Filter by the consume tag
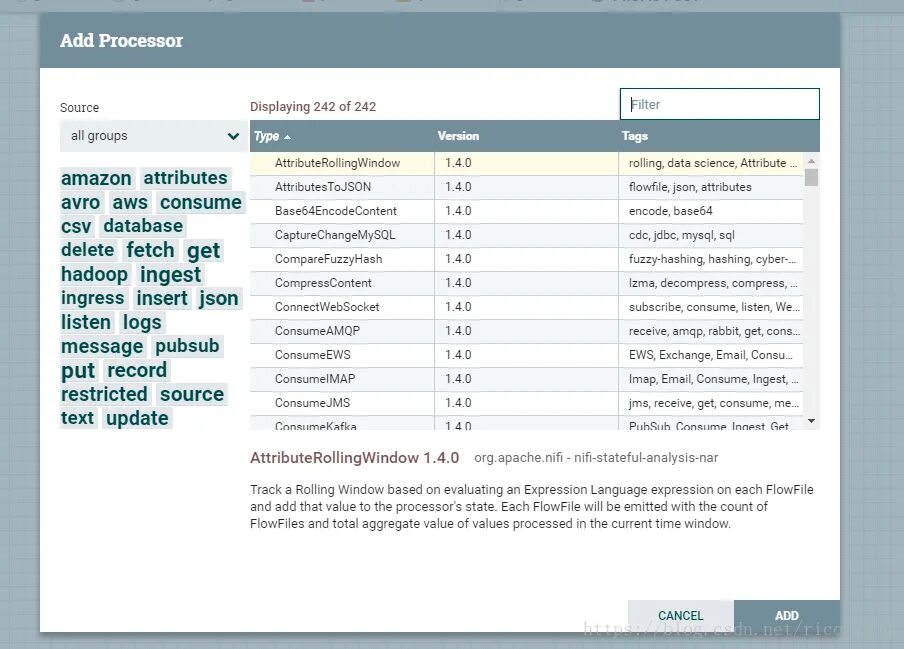This screenshot has width=904, height=649. (201, 202)
